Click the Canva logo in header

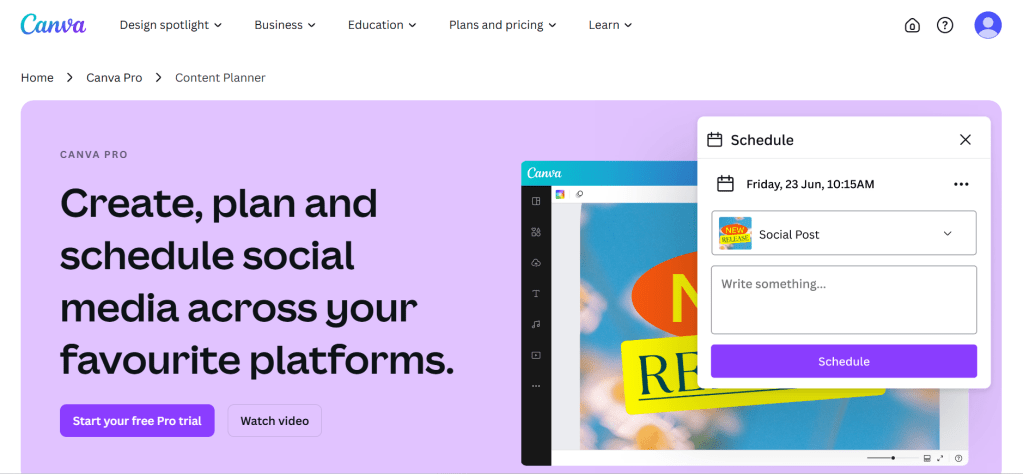tap(53, 24)
